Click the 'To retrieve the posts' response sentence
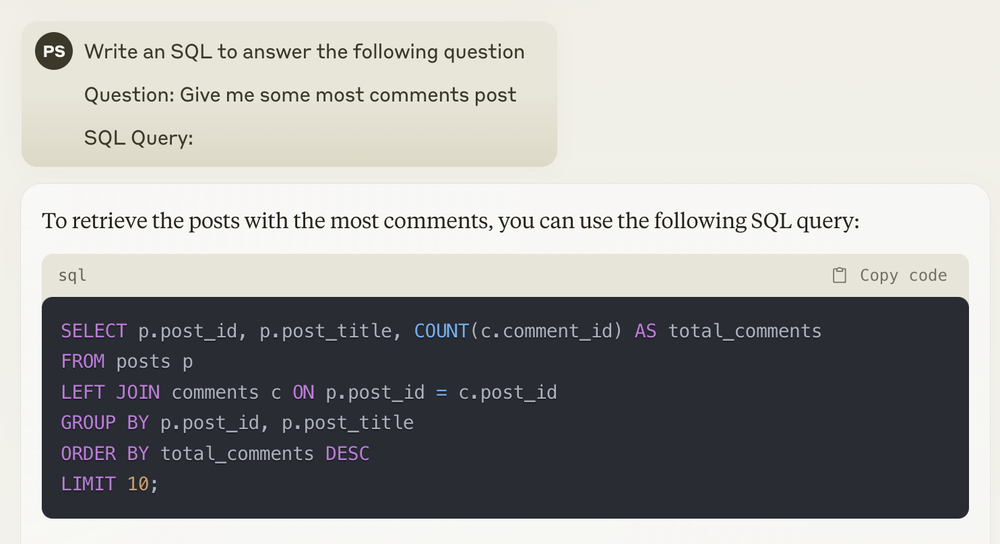 pos(450,221)
